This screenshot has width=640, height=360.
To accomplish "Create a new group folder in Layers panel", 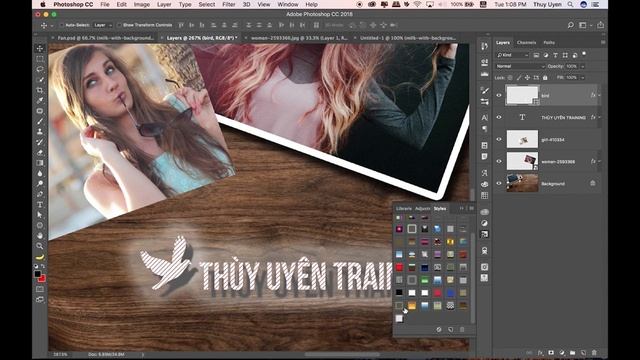I will pos(572,353).
